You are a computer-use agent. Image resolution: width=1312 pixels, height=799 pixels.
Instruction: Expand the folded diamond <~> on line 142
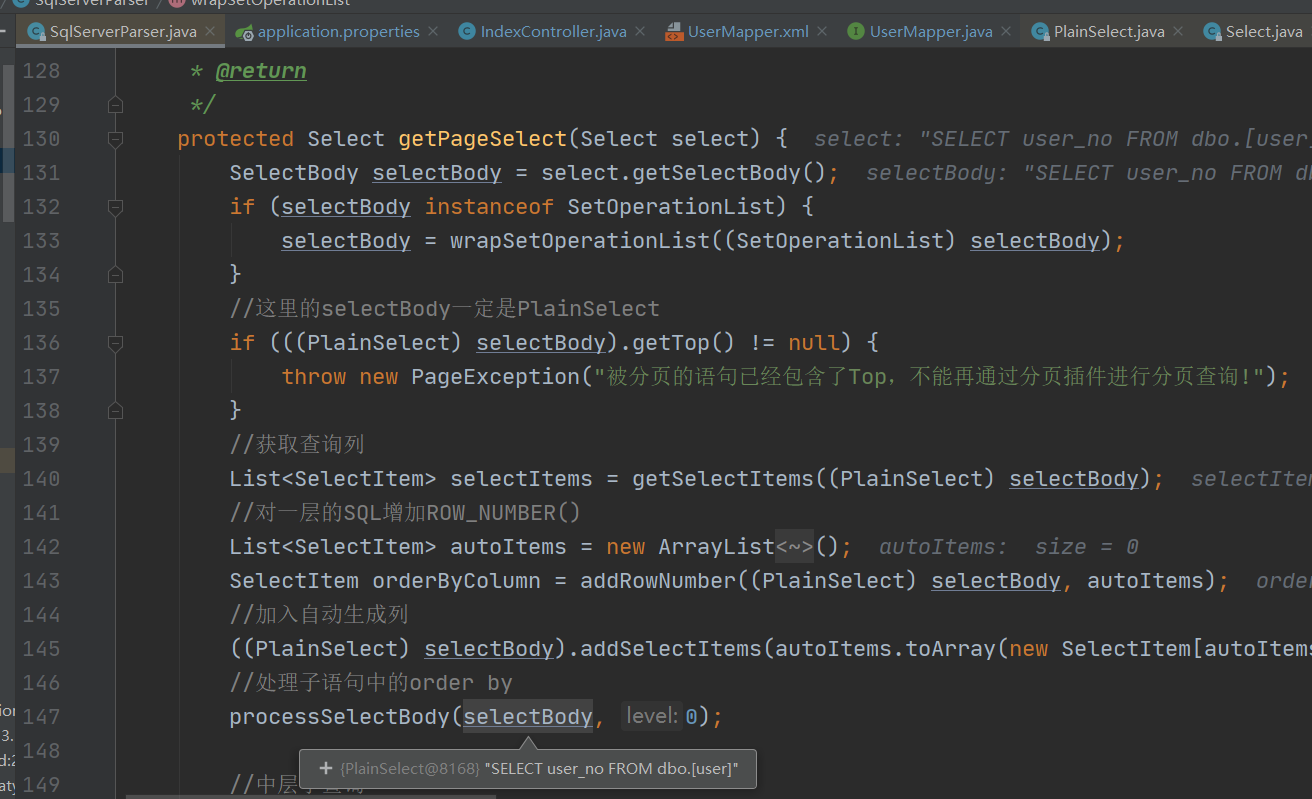point(794,547)
